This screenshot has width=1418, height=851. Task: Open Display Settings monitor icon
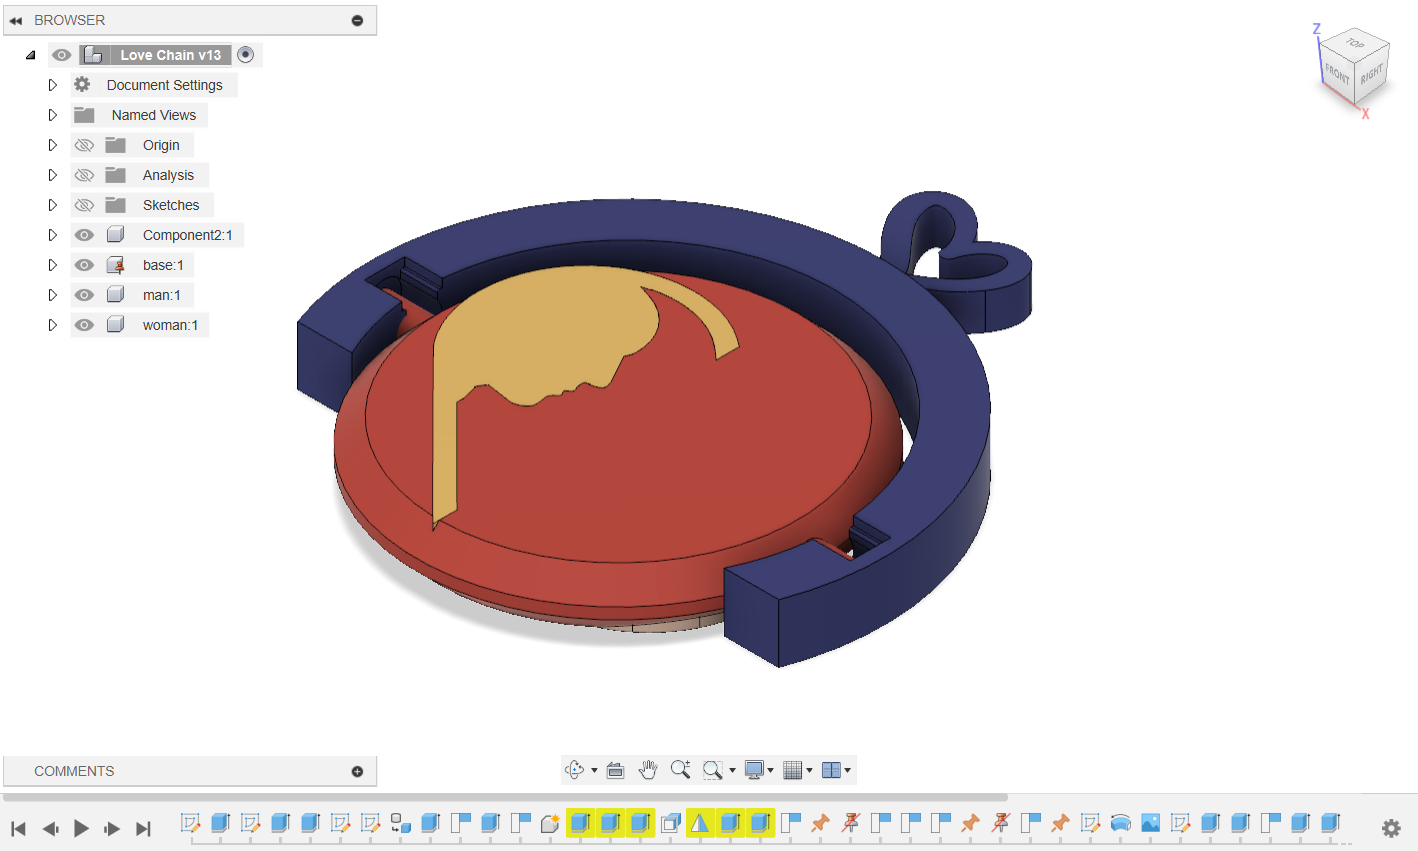(754, 769)
